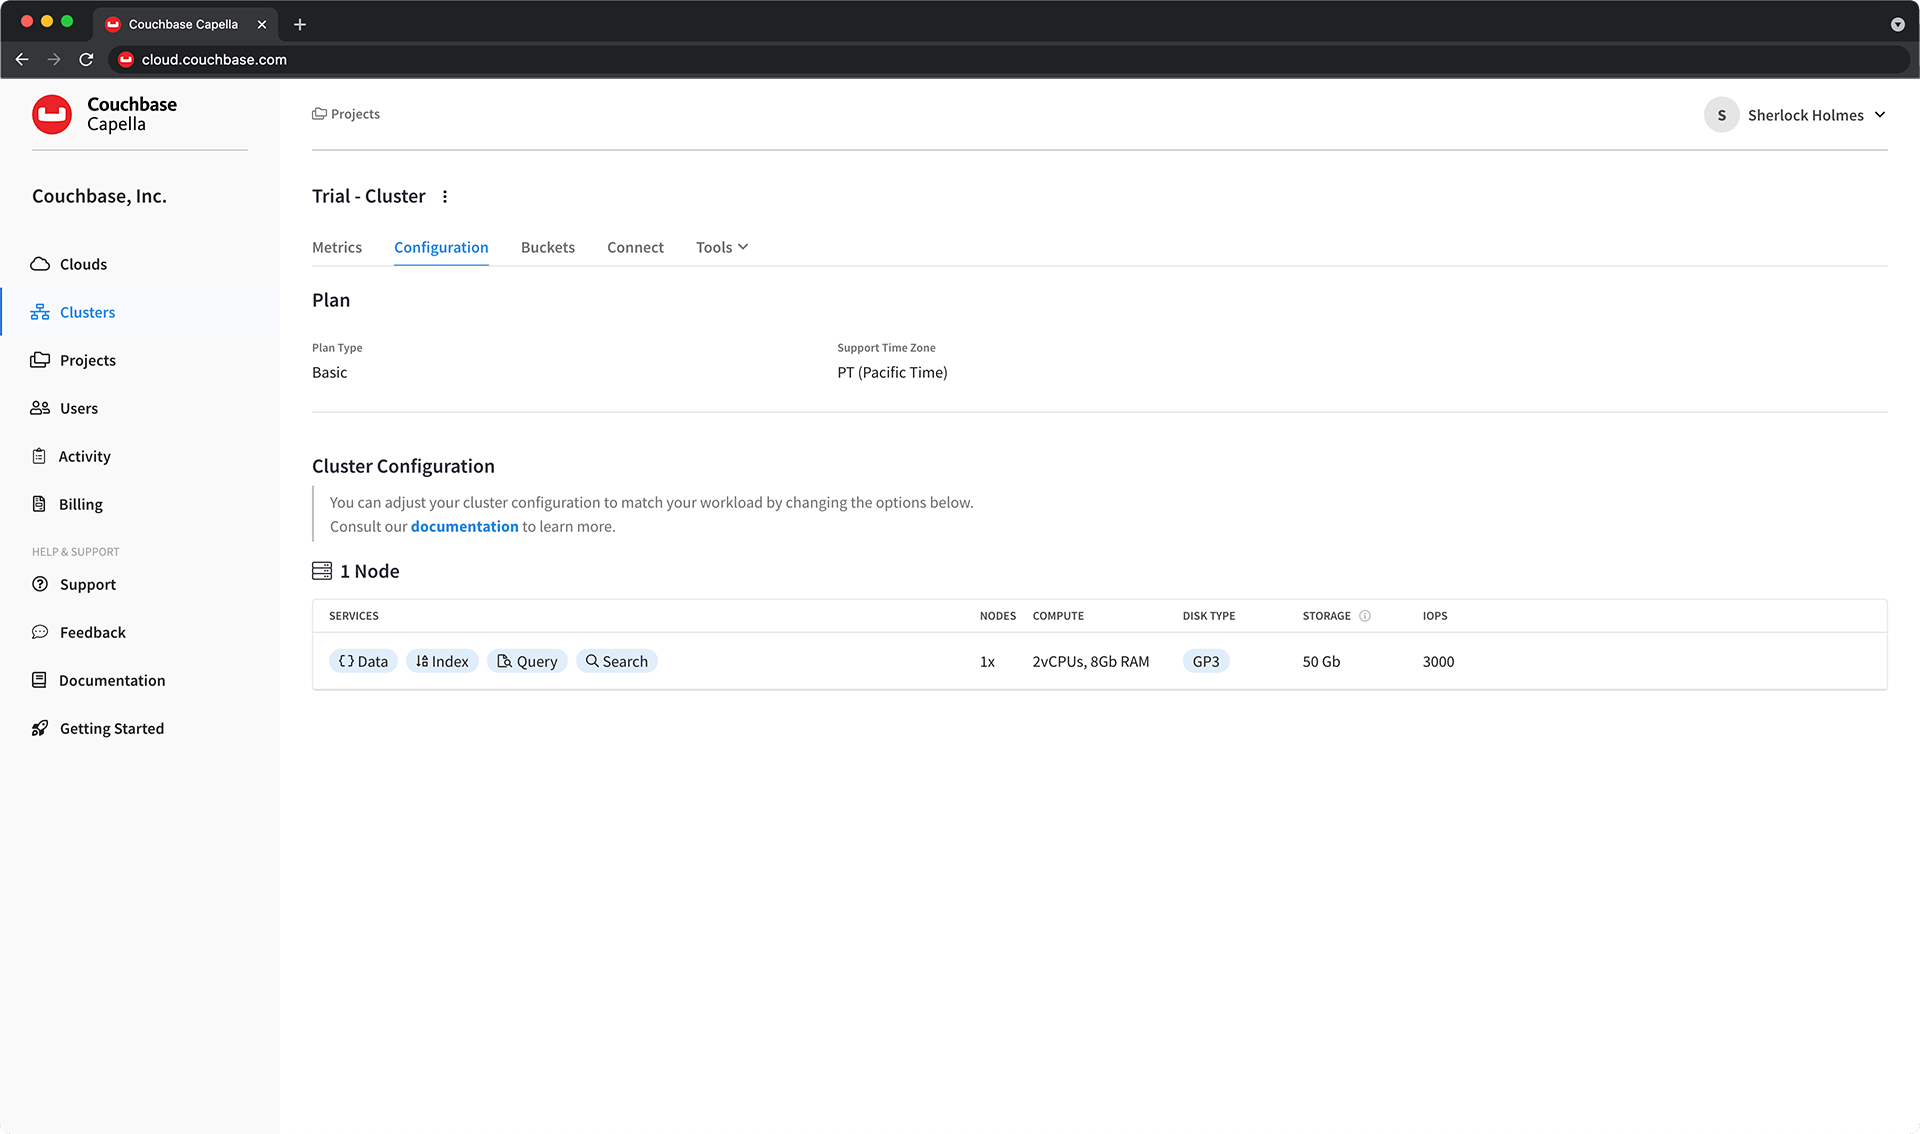Select the Configuration tab
This screenshot has height=1134, width=1920.
tap(441, 247)
